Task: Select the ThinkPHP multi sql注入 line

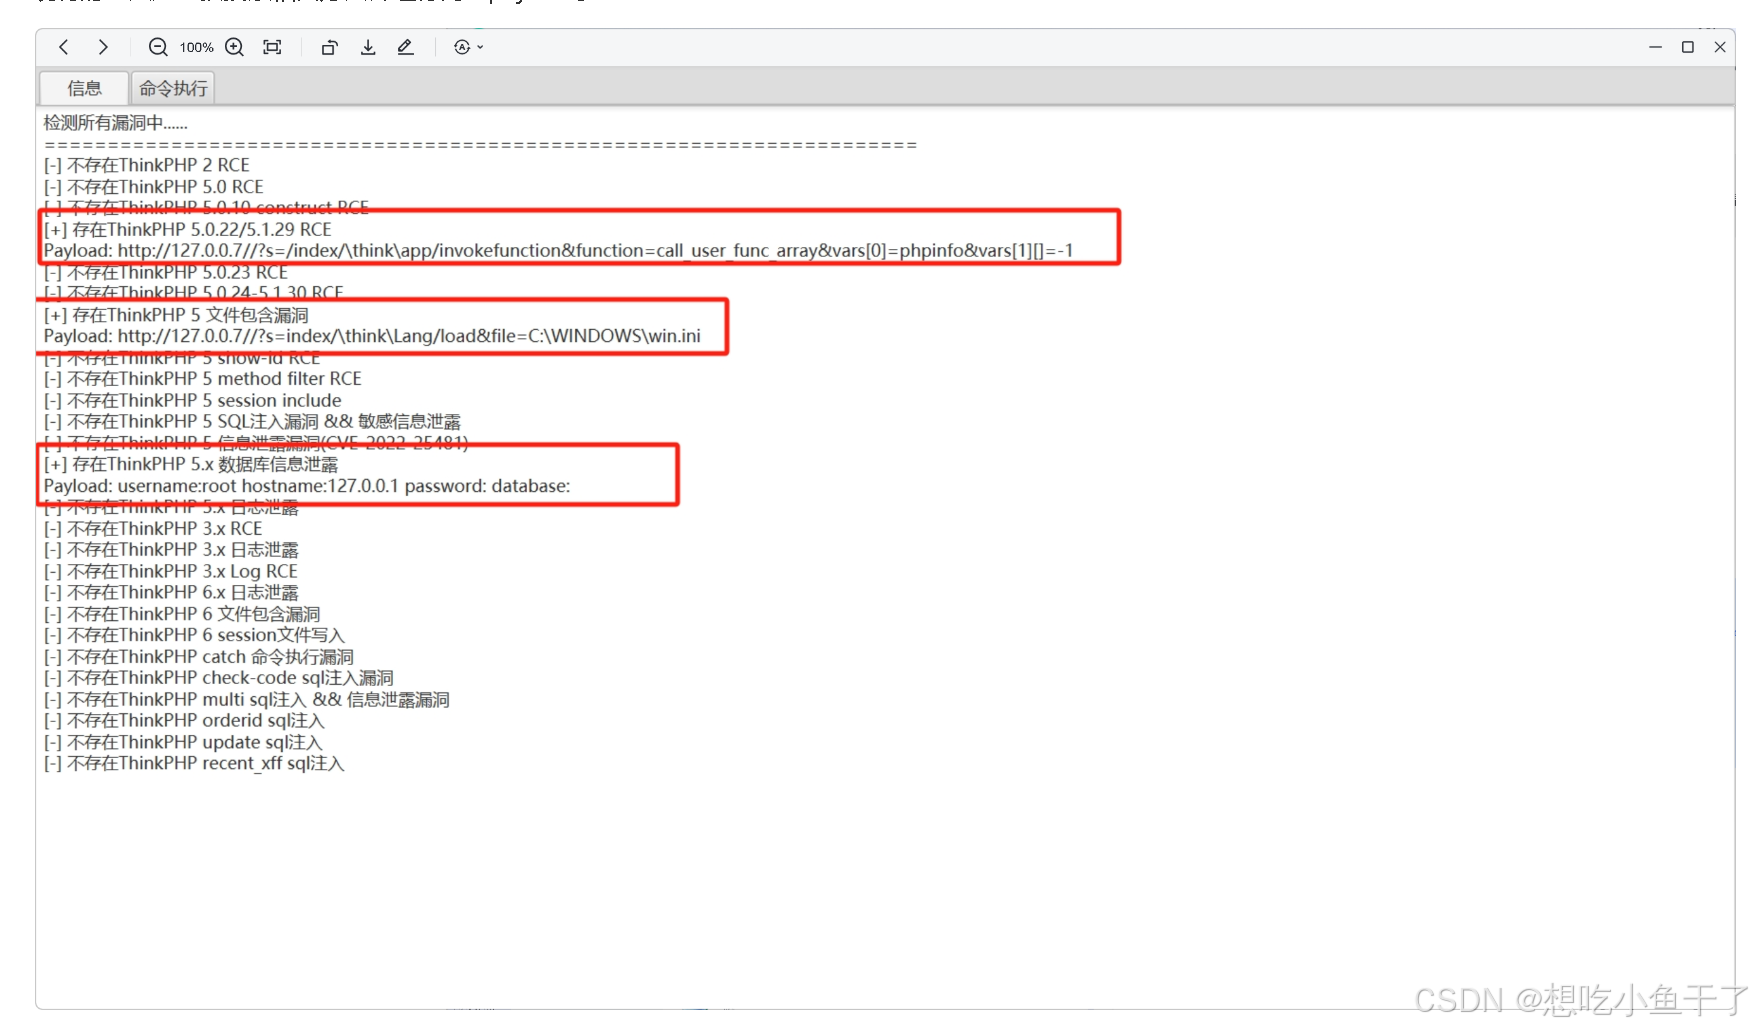Action: 247,700
